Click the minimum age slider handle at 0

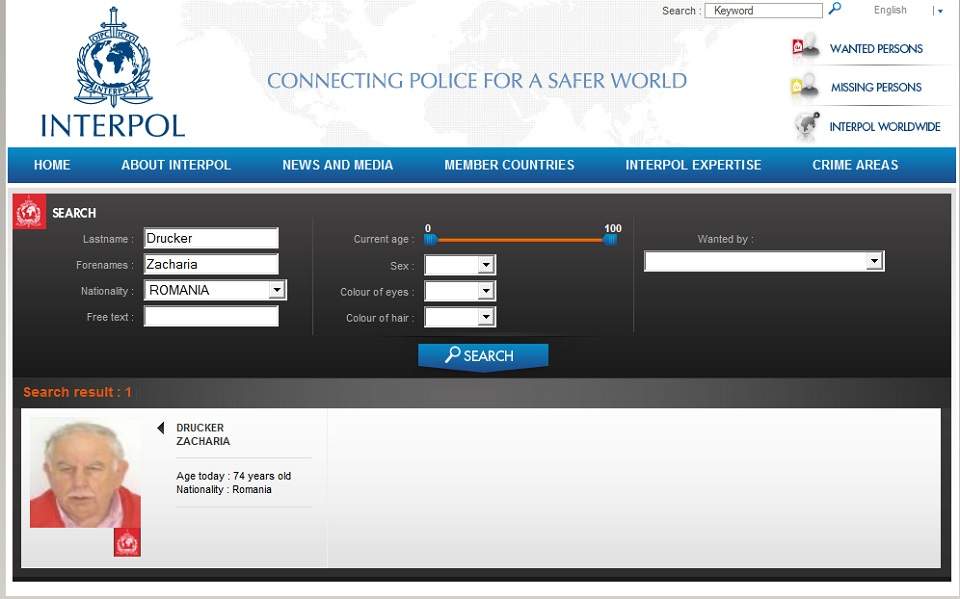[x=430, y=239]
